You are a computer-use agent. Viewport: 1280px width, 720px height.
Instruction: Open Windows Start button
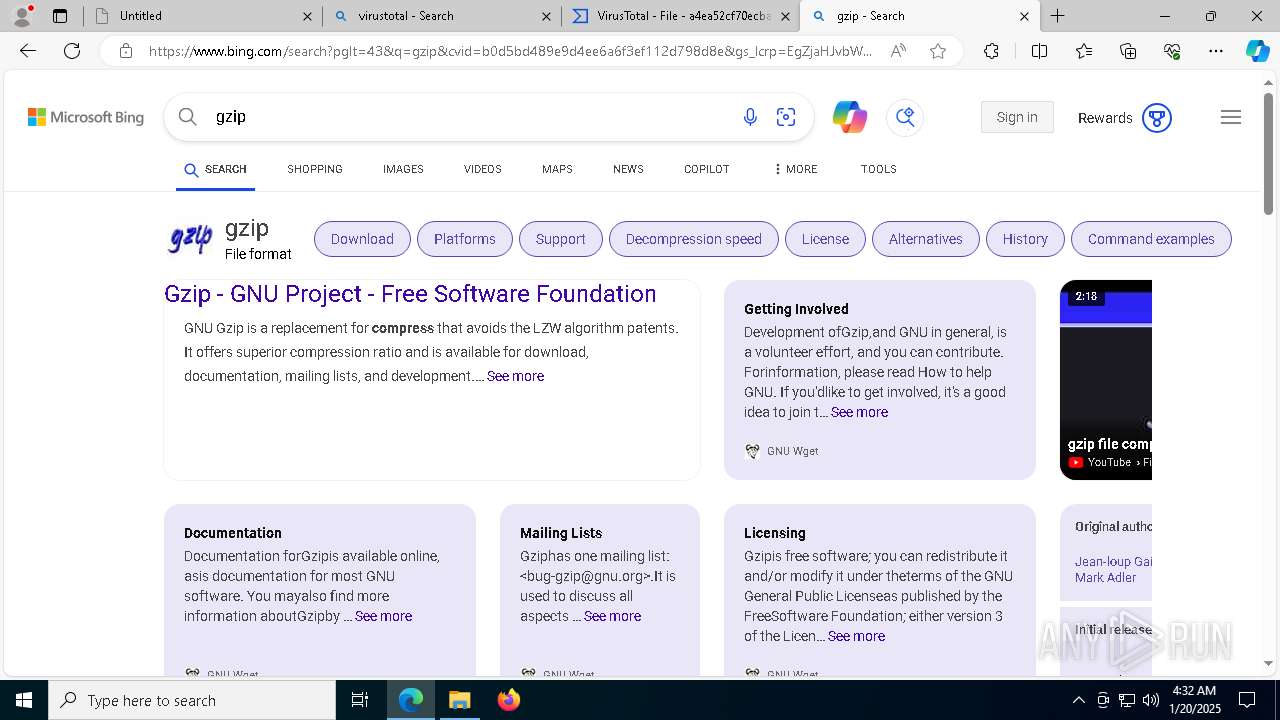24,700
